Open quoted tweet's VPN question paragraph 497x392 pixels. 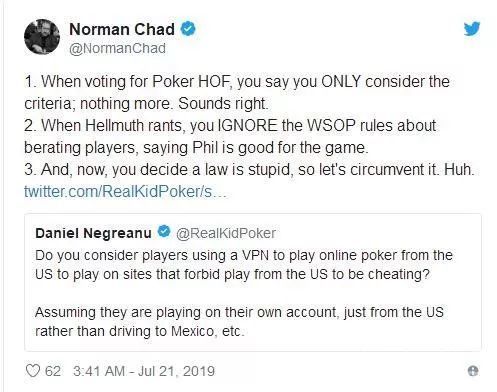(x=244, y=265)
